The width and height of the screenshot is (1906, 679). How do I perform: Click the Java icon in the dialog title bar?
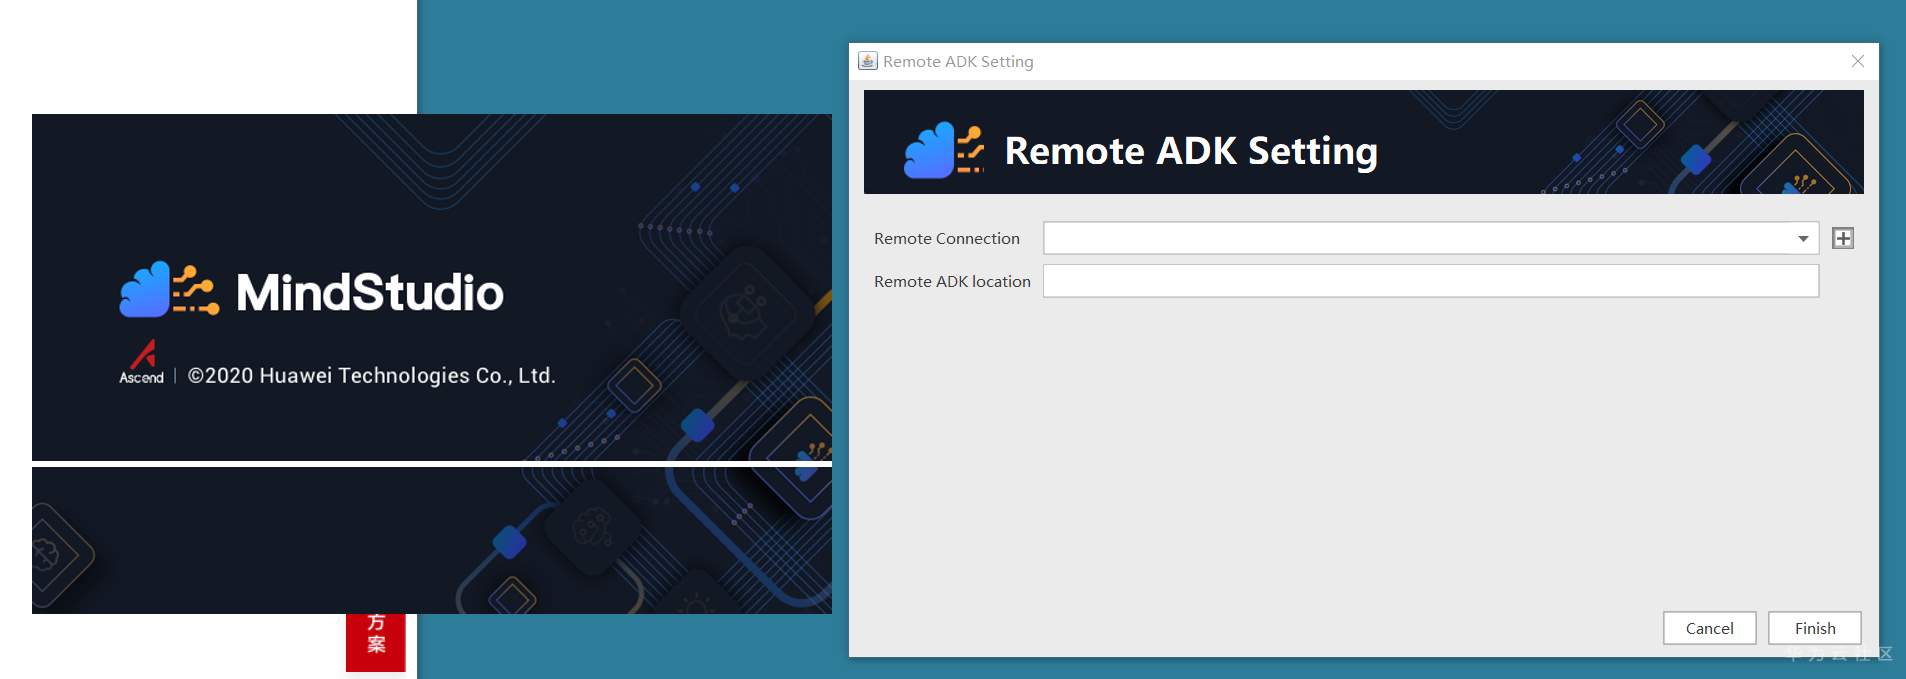click(x=867, y=61)
